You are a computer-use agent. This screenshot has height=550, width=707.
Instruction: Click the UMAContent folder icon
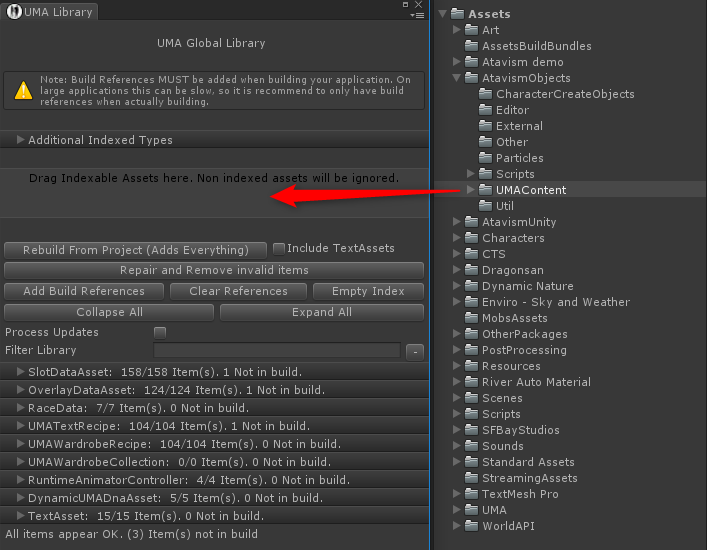[486, 190]
